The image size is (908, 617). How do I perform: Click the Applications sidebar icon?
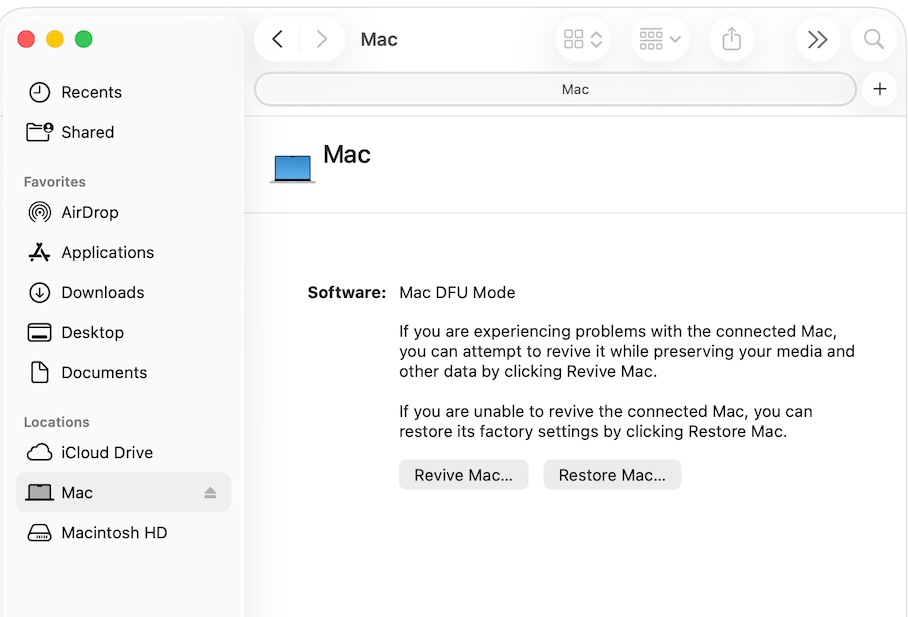[40, 252]
